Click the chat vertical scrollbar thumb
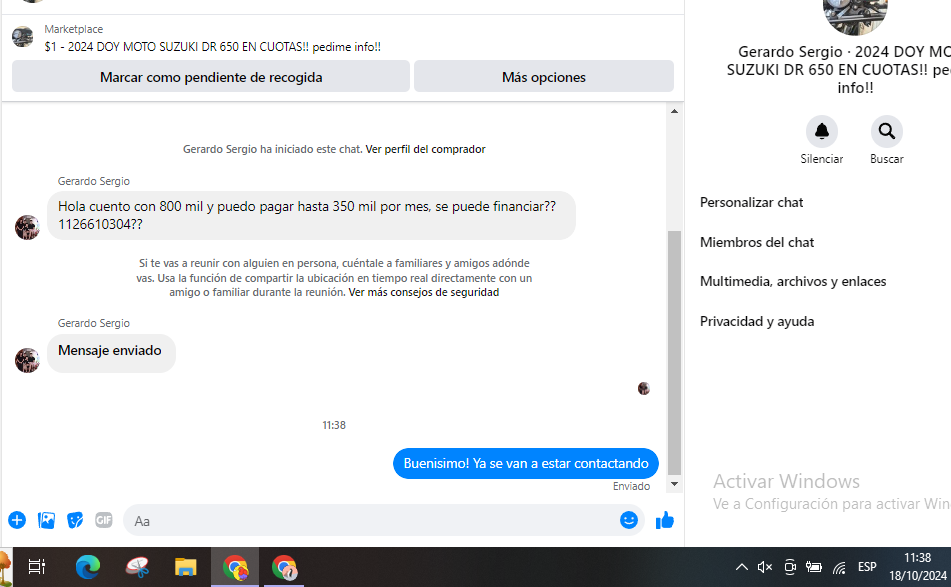 pyautogui.click(x=674, y=352)
